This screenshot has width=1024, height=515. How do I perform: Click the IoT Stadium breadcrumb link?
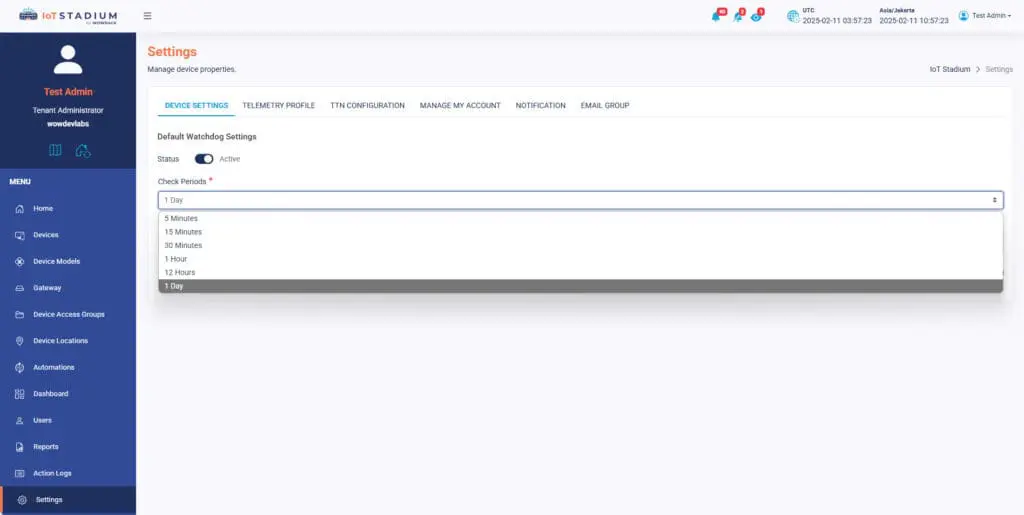[x=949, y=69]
